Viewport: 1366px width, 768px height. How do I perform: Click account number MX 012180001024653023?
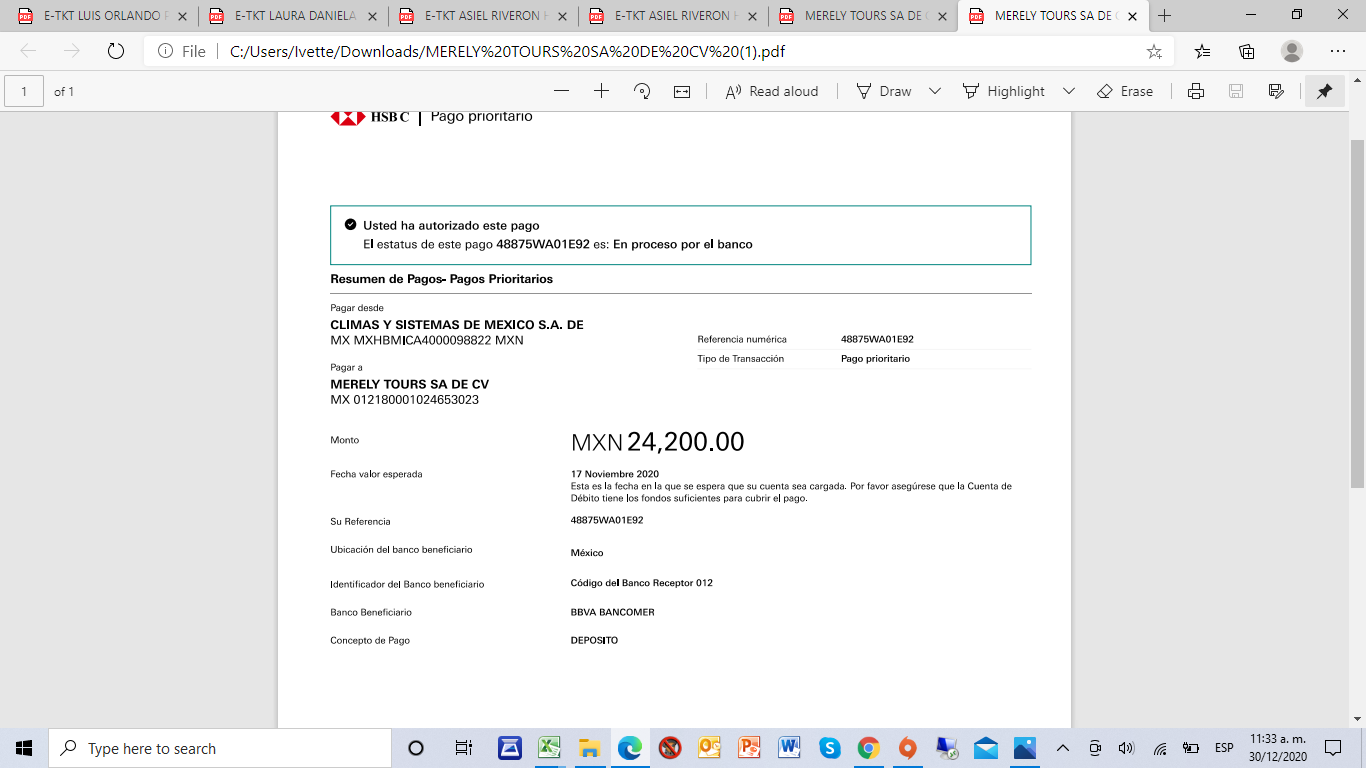click(x=404, y=400)
